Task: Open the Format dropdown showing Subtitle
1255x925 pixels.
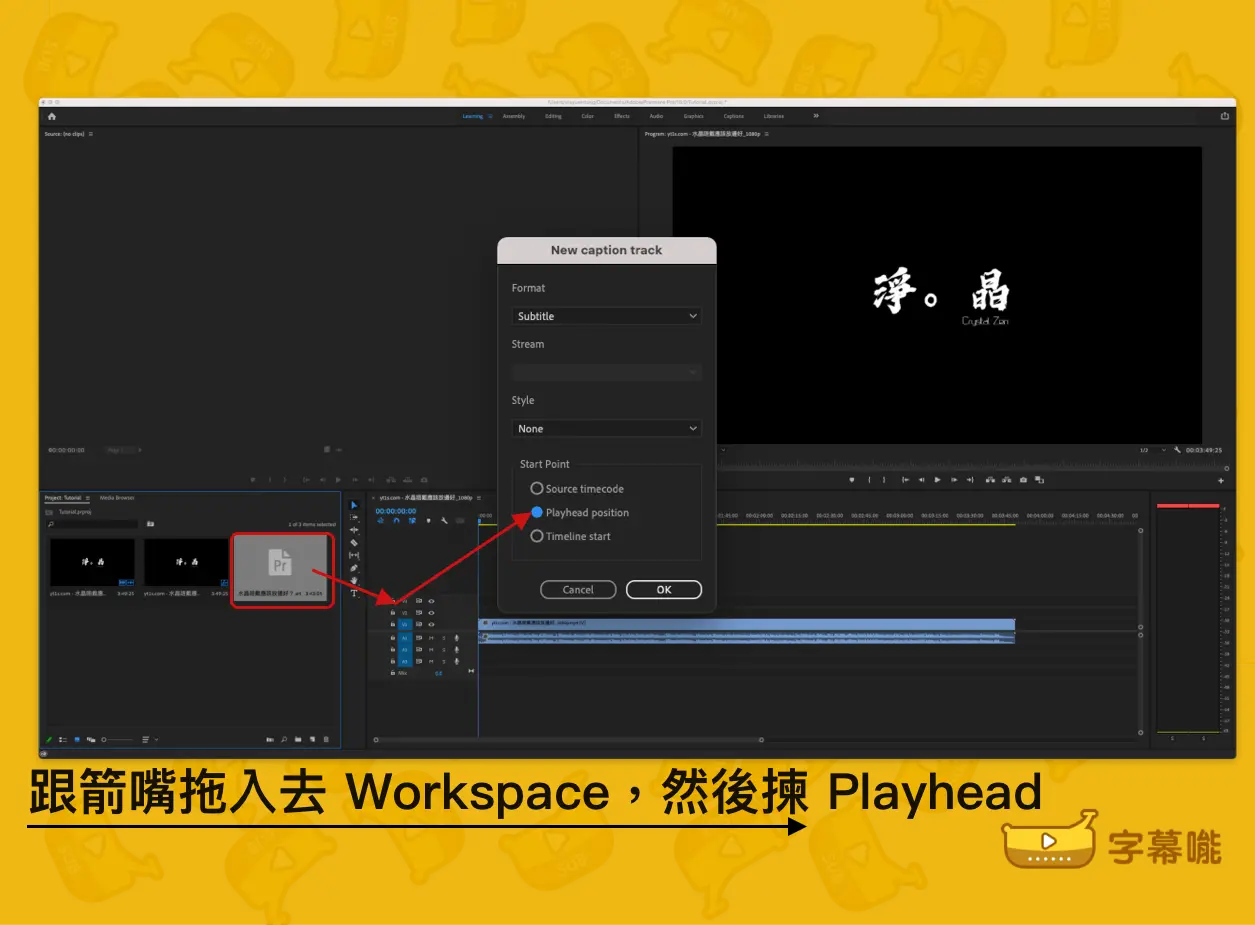Action: pos(606,316)
